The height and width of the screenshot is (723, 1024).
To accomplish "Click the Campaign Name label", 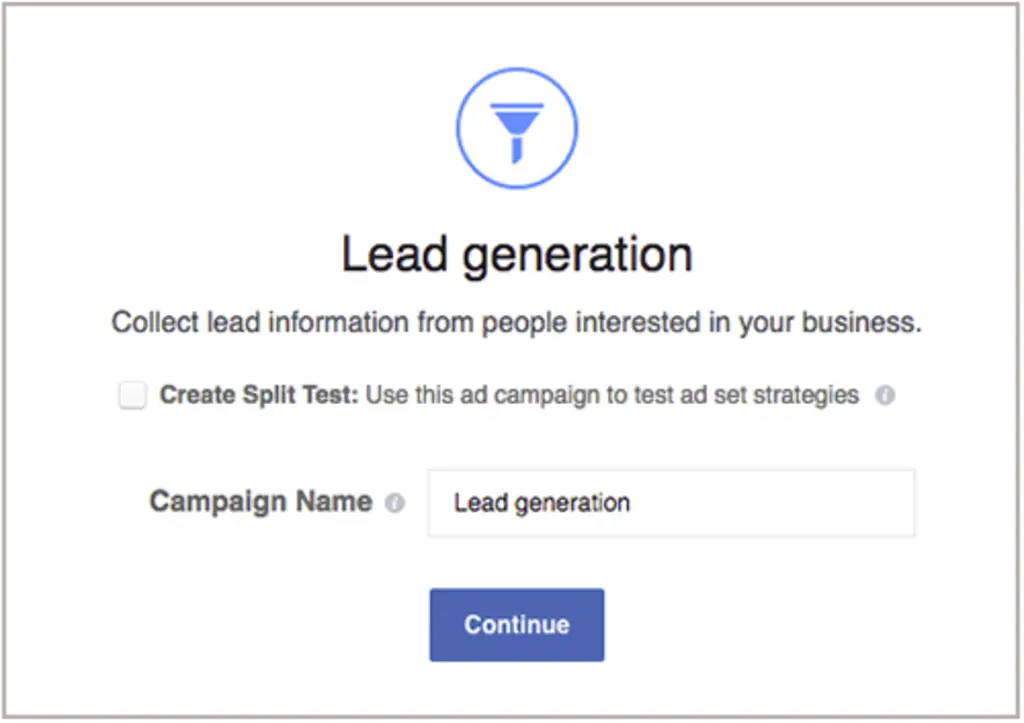I will [263, 503].
